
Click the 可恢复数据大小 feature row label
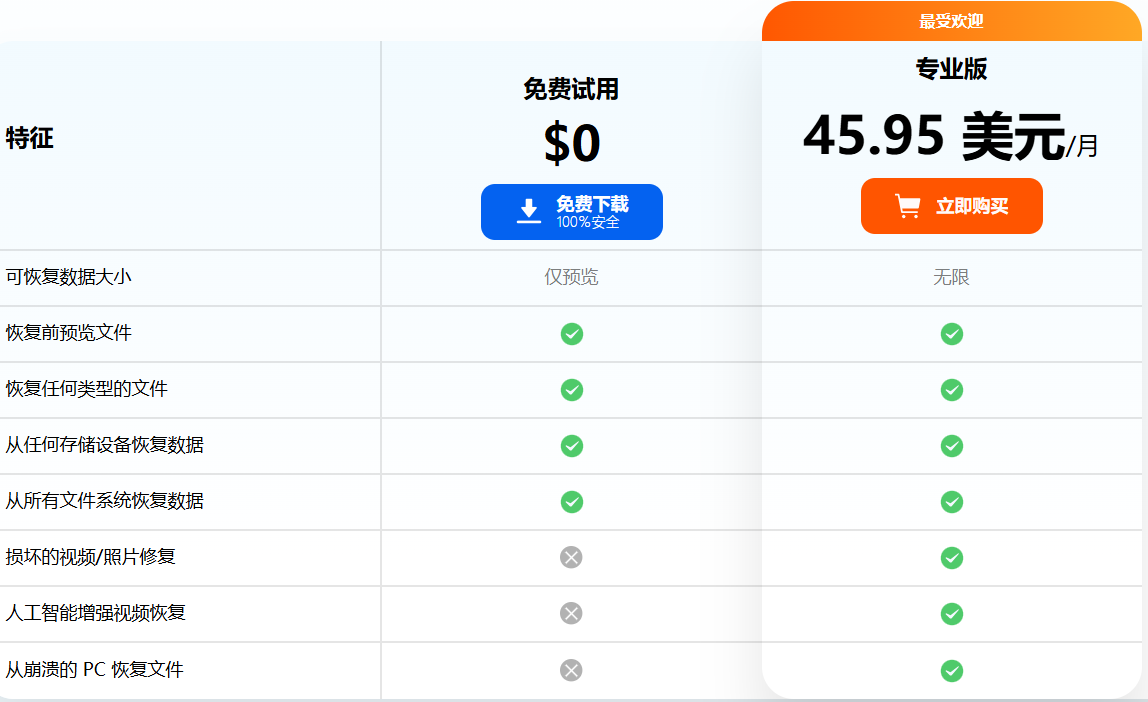pos(69,277)
